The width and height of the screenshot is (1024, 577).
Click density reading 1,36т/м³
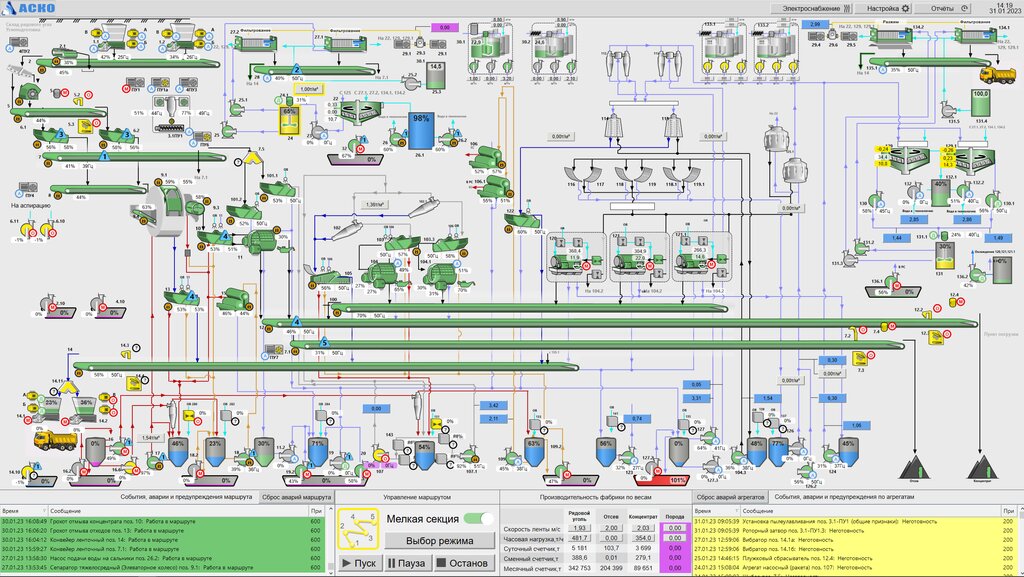374,204
